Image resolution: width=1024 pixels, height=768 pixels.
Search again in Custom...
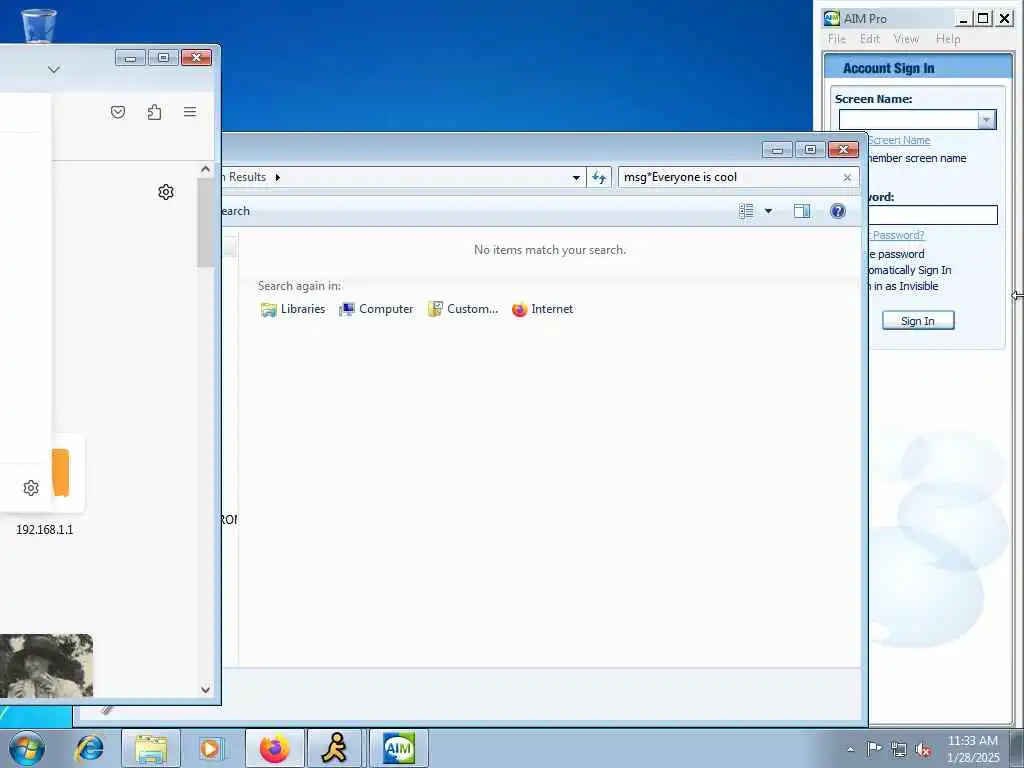click(x=462, y=310)
